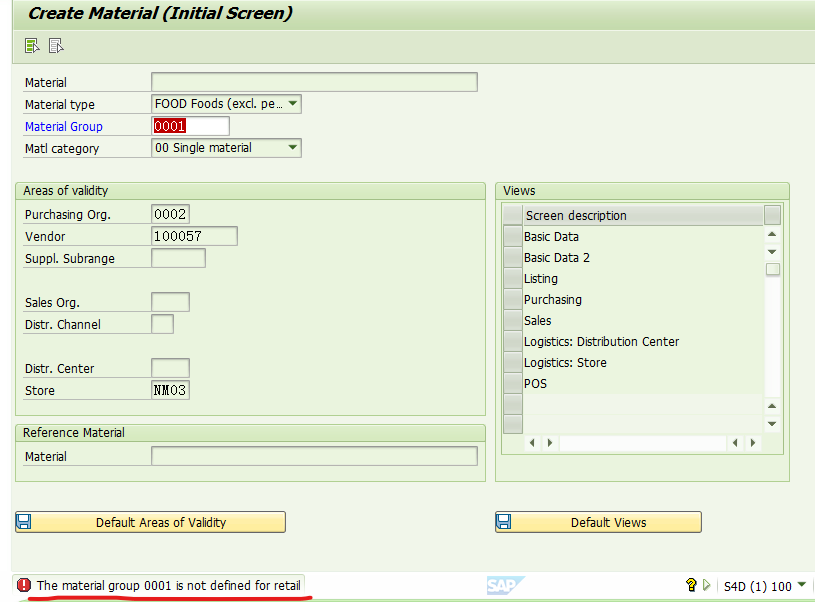815x602 pixels.
Task: Select the Listing view row selector
Action: [x=513, y=278]
